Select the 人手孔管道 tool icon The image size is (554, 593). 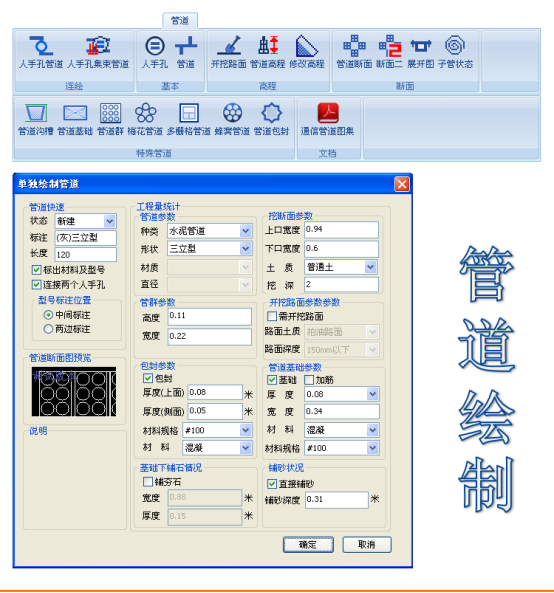pyautogui.click(x=41, y=46)
